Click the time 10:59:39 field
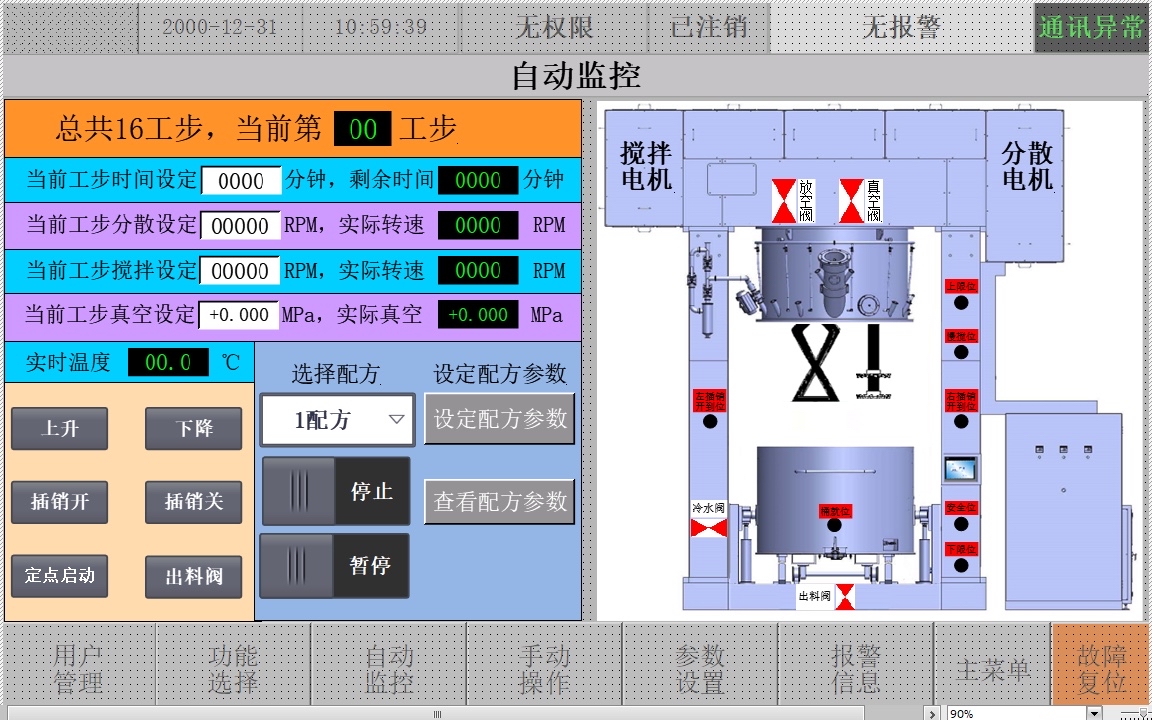Image resolution: width=1152 pixels, height=720 pixels. point(380,28)
